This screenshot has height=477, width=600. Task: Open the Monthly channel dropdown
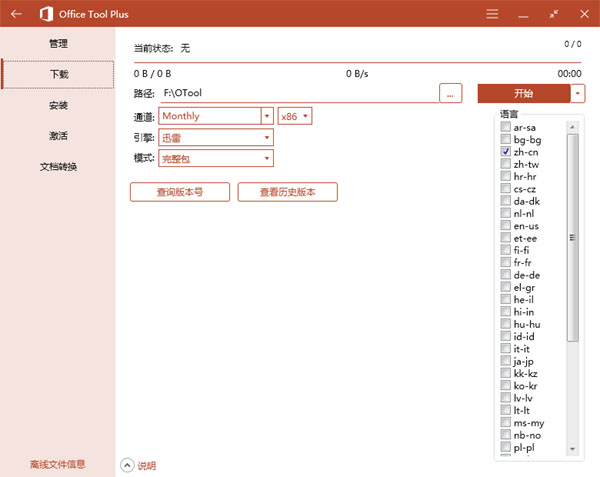267,116
